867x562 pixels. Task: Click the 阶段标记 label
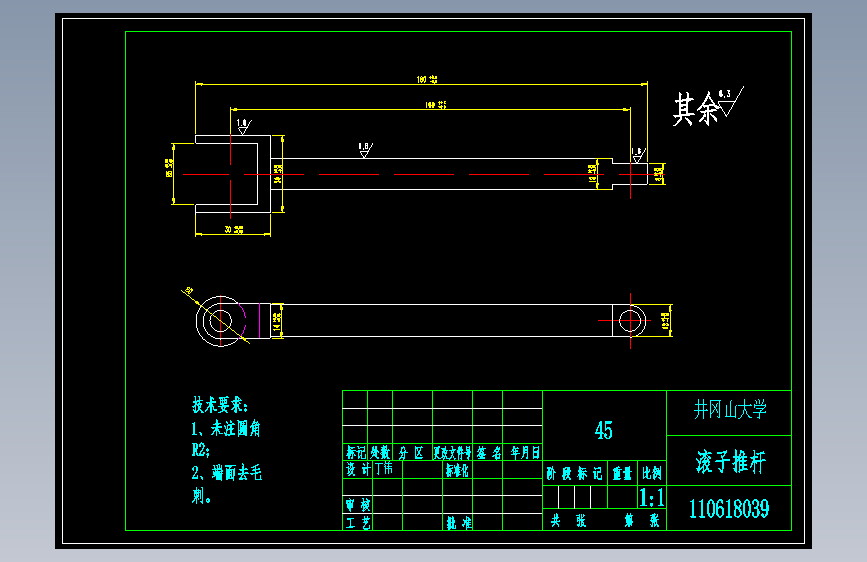574,473
